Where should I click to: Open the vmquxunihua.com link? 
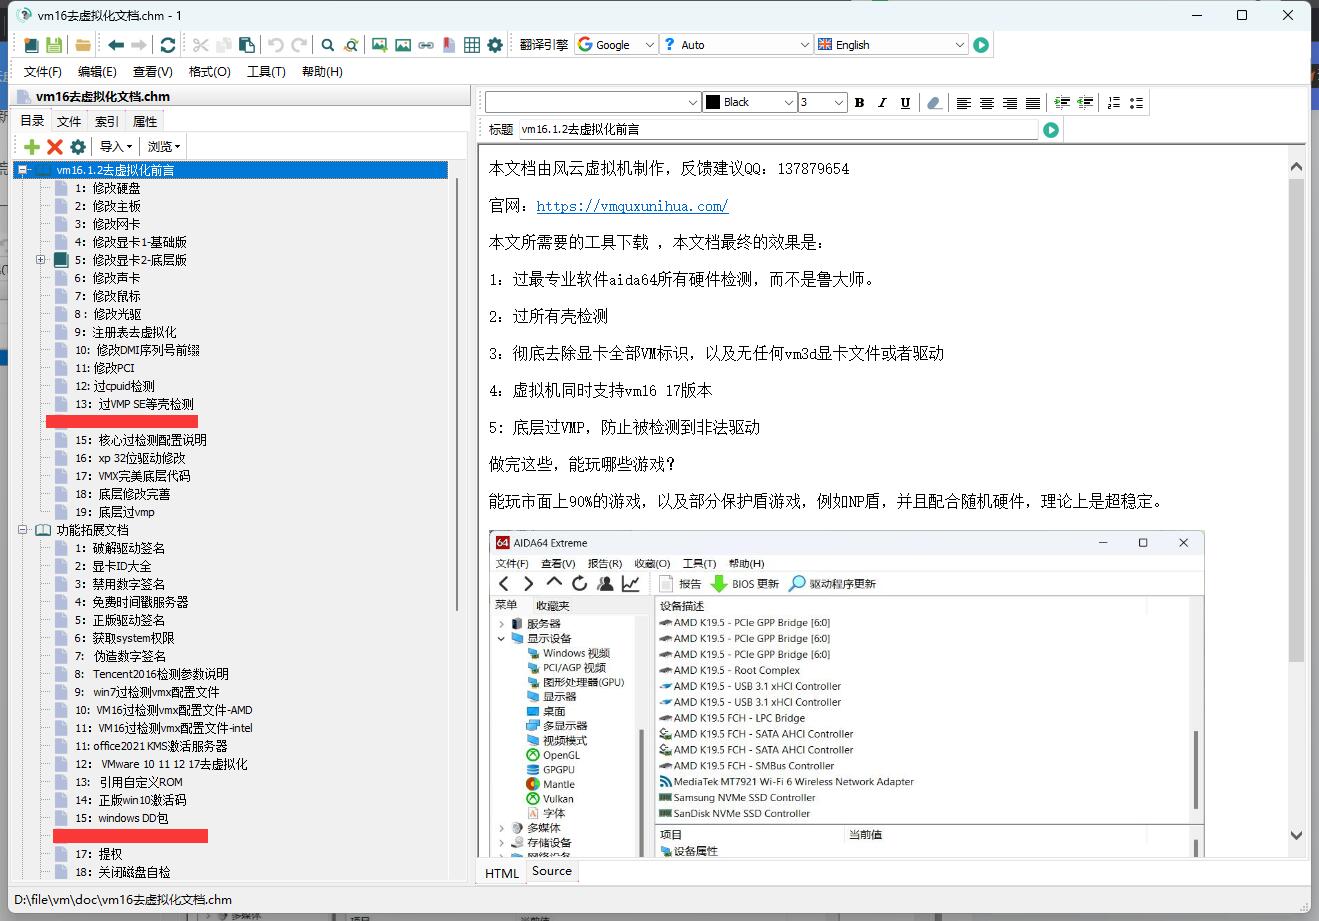click(632, 206)
